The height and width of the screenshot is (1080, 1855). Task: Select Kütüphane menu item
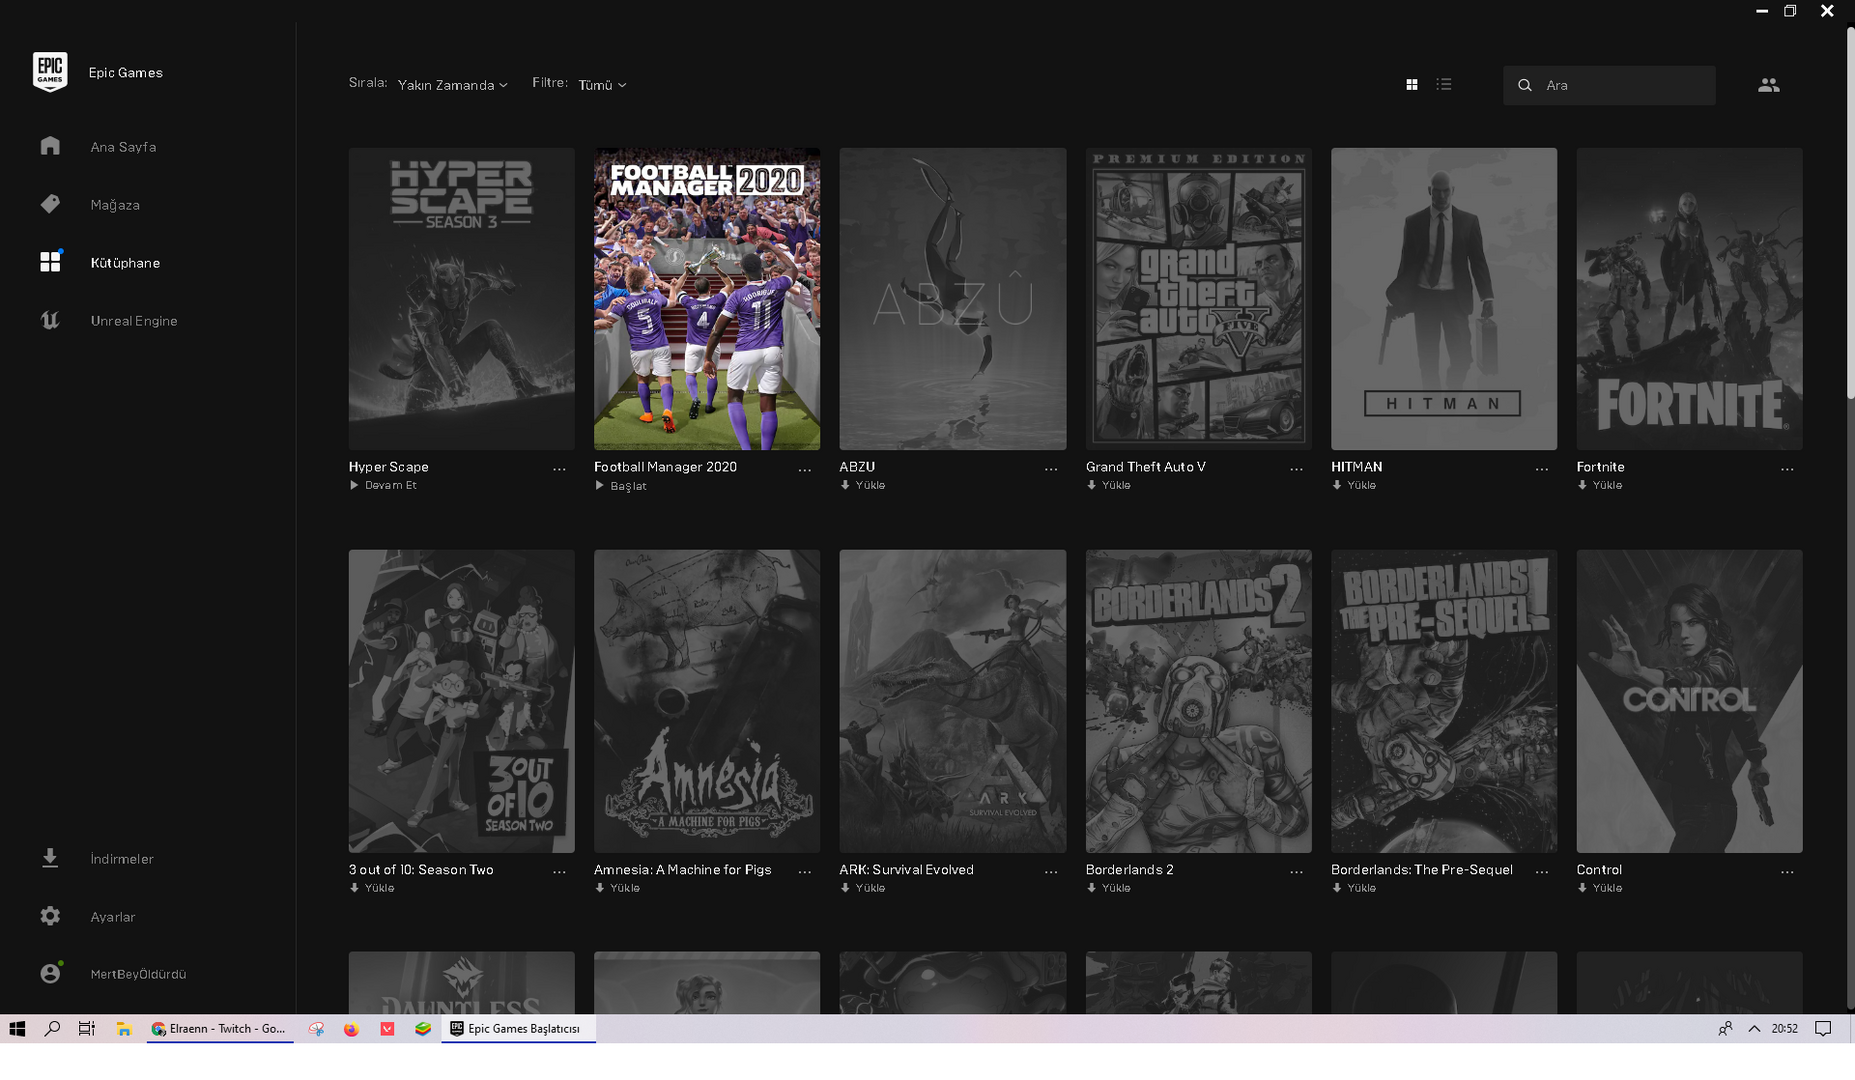tap(125, 263)
